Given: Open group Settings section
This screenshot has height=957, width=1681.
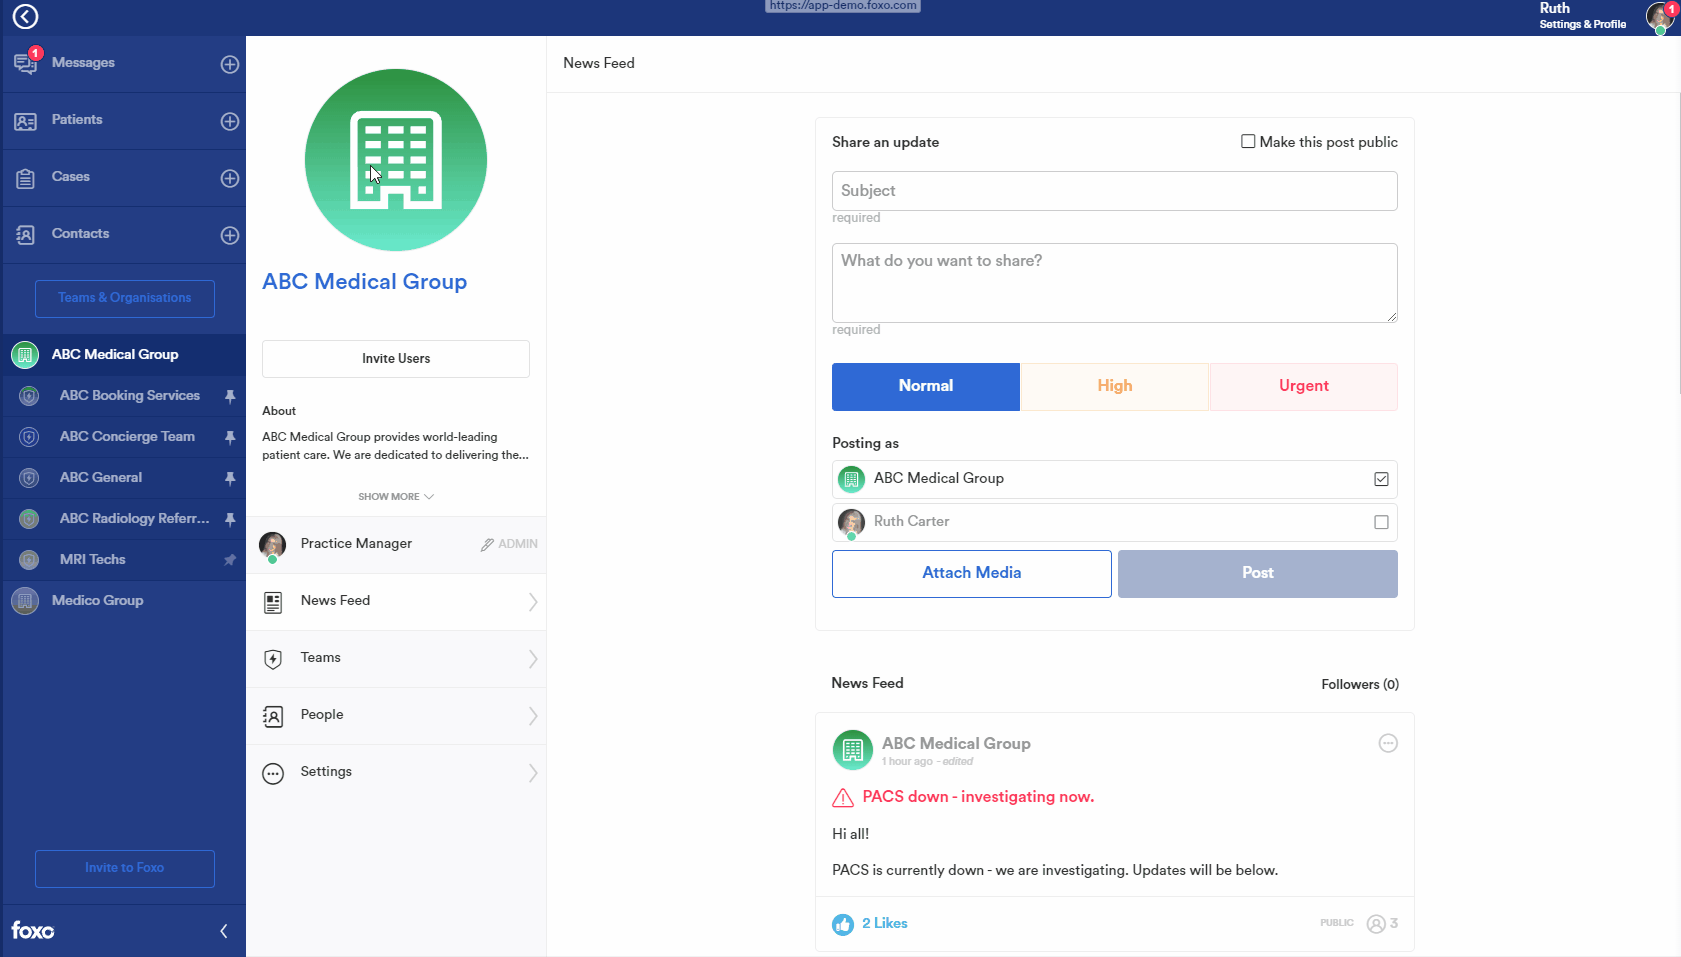Looking at the screenshot, I should click(396, 773).
